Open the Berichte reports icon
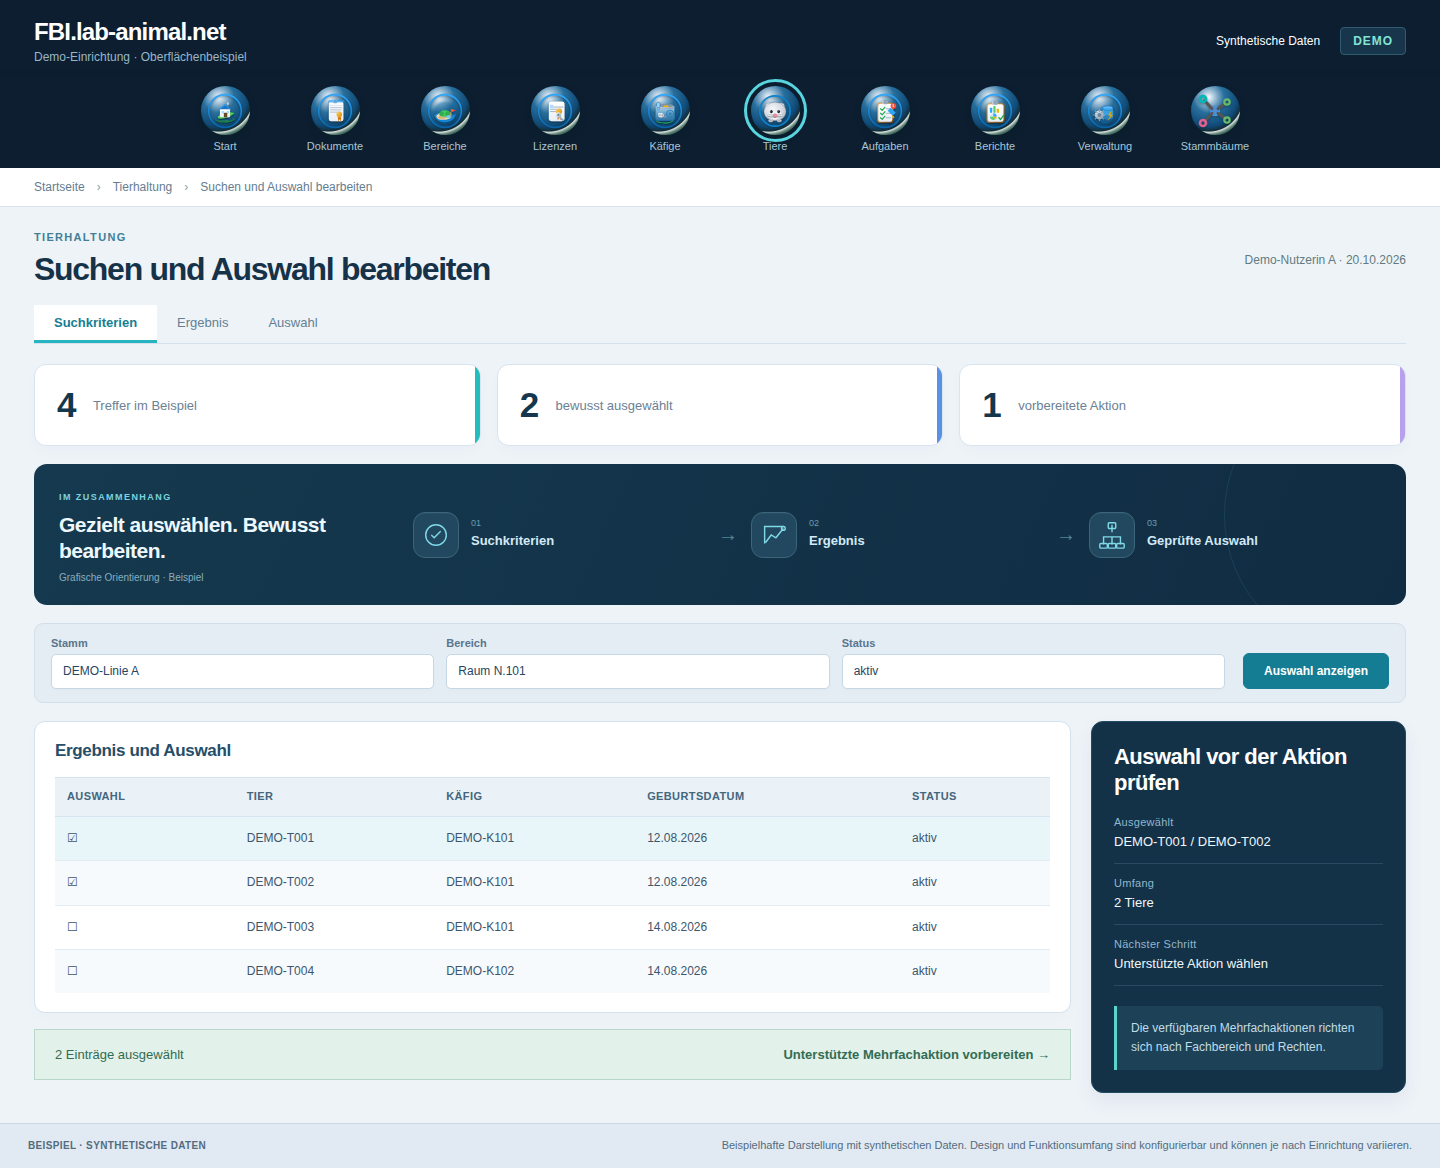 (995, 111)
